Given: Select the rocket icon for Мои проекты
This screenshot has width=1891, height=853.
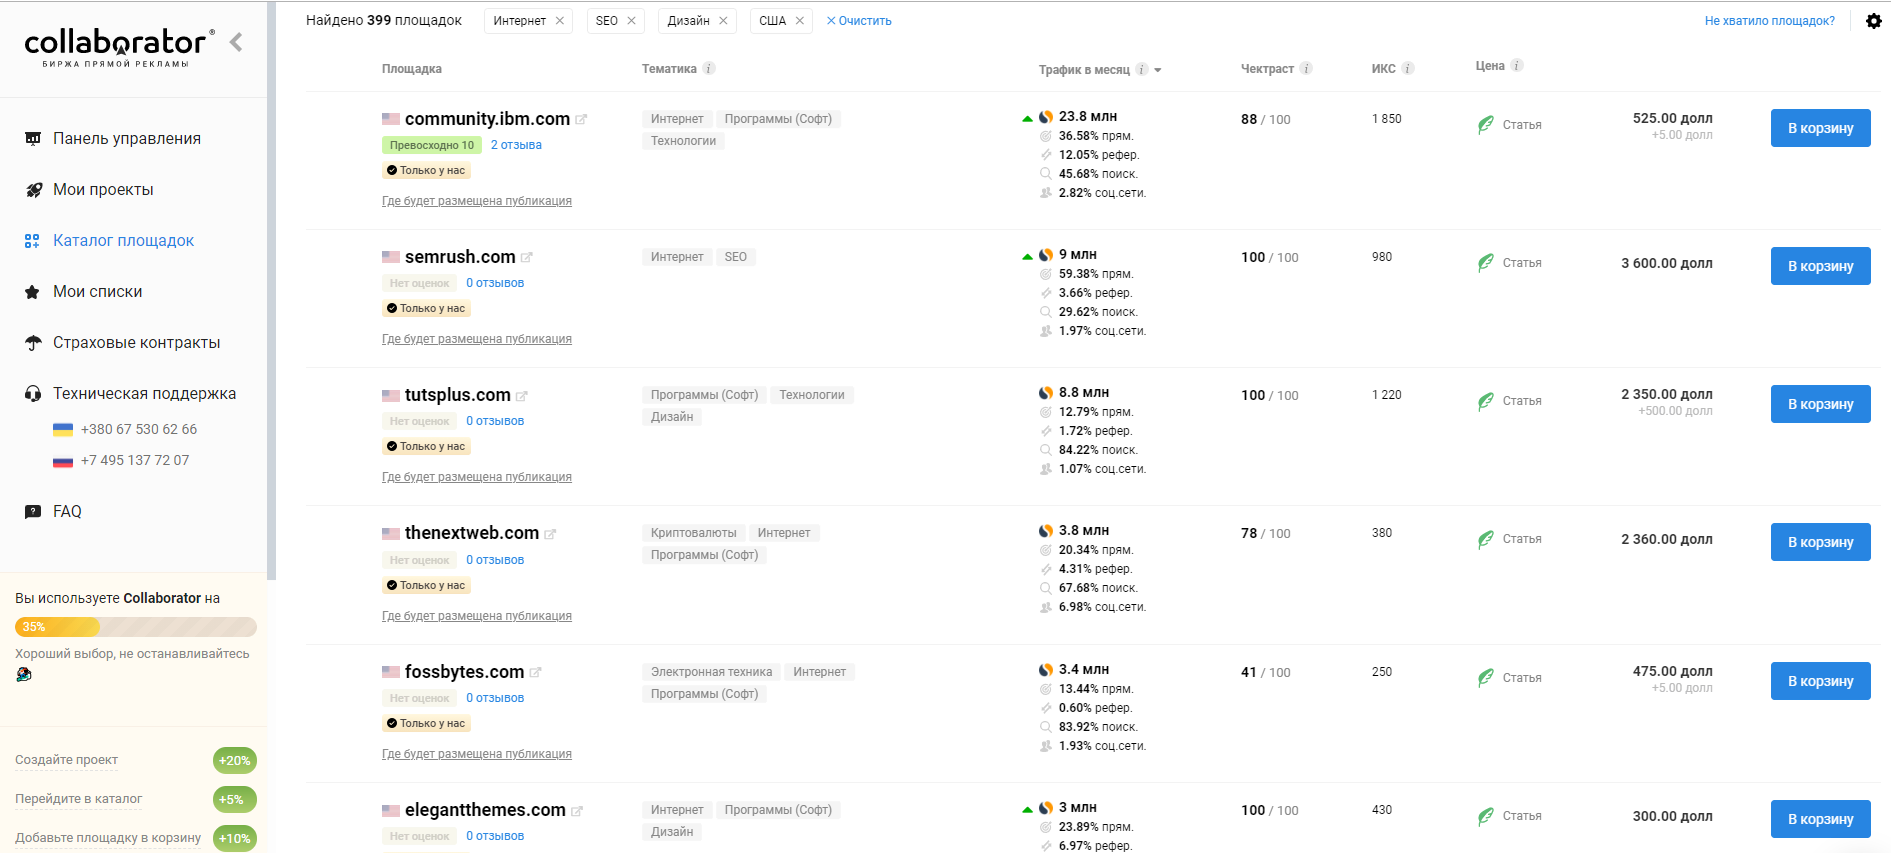Looking at the screenshot, I should coord(31,189).
